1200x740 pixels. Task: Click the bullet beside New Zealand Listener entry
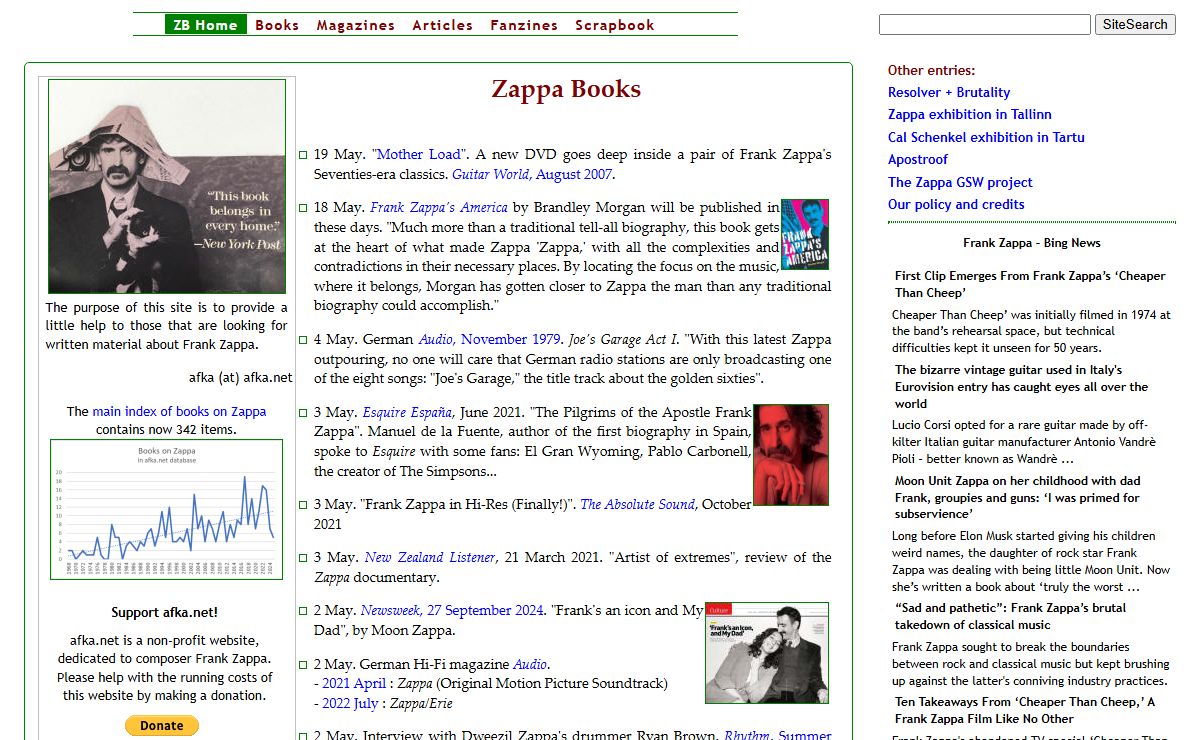pyautogui.click(x=303, y=557)
